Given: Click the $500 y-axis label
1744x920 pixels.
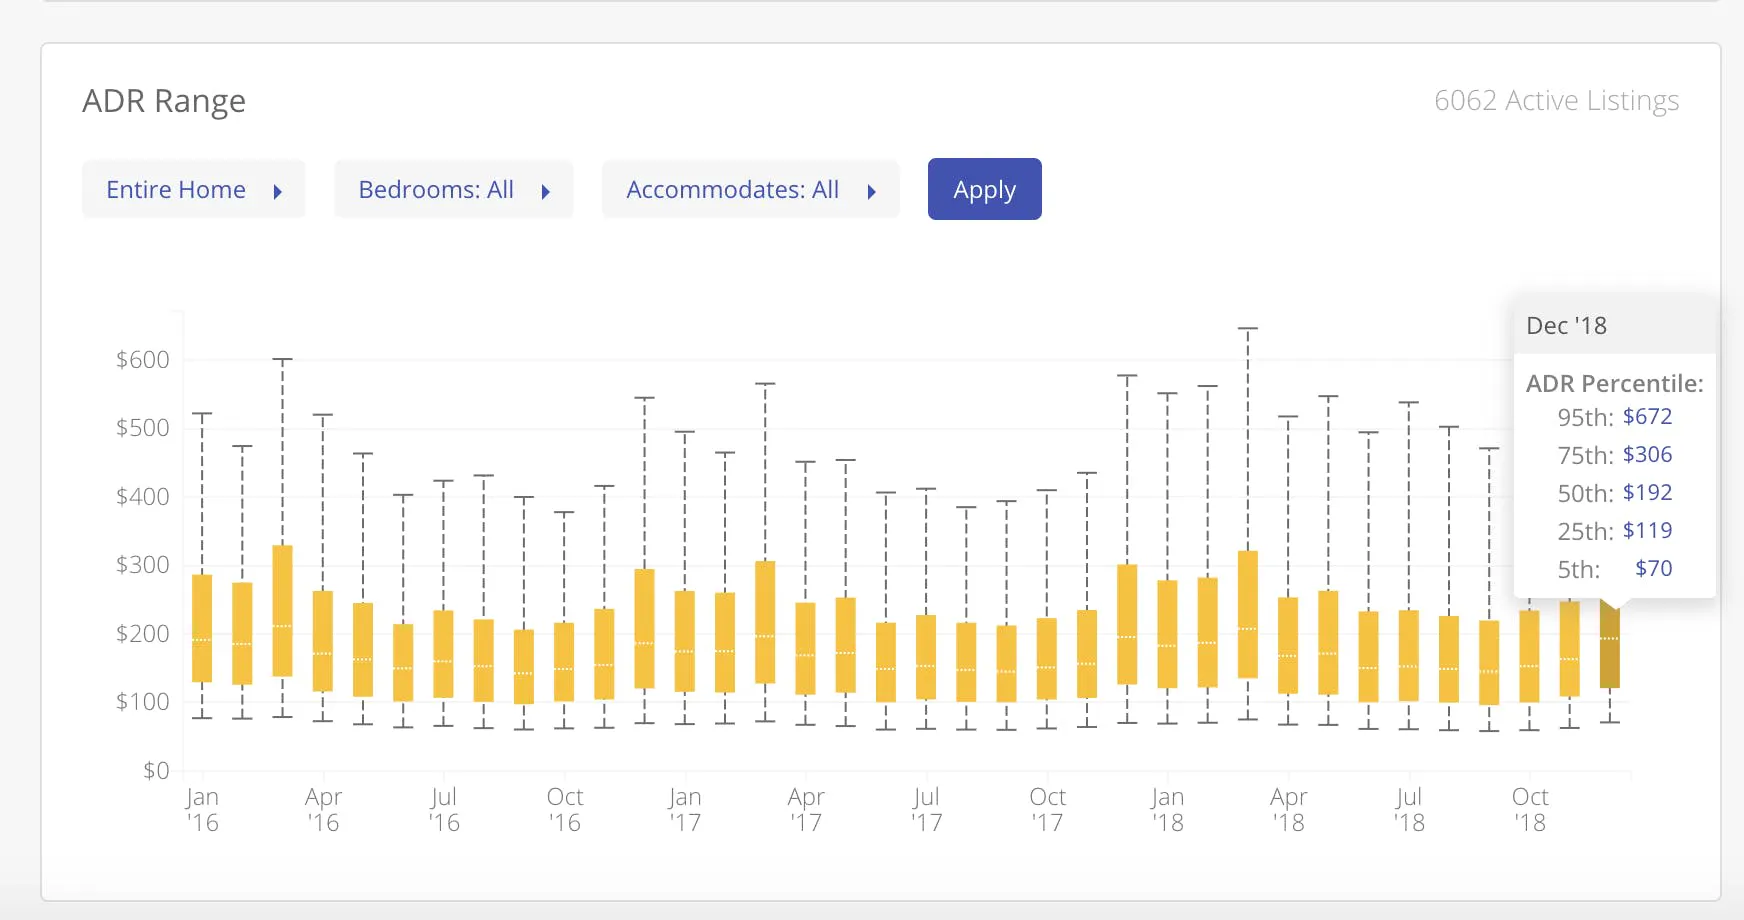Looking at the screenshot, I should click(x=143, y=428).
